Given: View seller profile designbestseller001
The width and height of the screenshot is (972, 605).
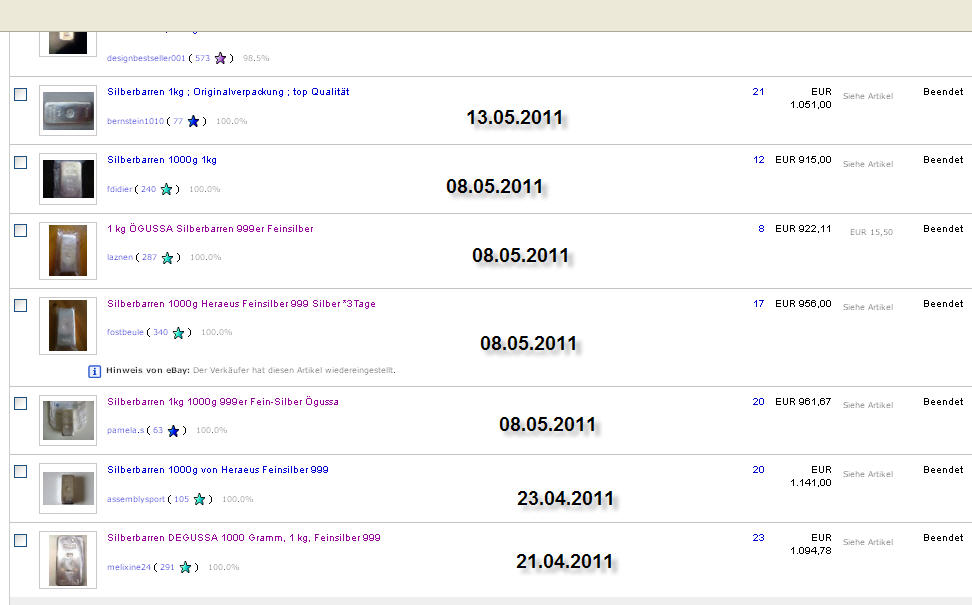Looking at the screenshot, I should 146,58.
